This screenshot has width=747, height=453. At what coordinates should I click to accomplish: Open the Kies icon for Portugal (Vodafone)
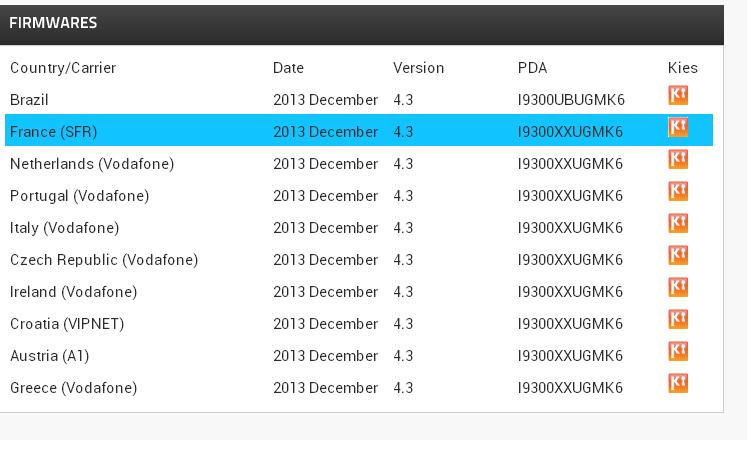(678, 191)
